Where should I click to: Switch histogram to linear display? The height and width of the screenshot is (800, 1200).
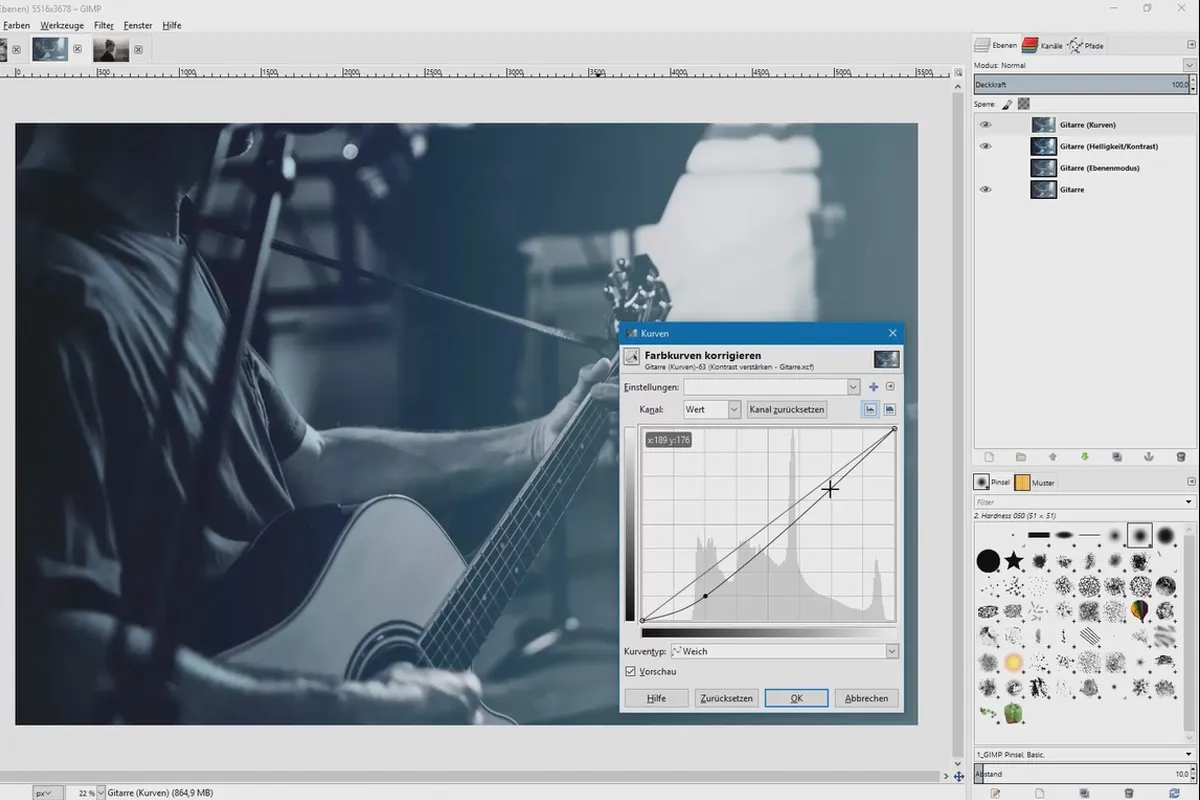pyautogui.click(x=871, y=409)
